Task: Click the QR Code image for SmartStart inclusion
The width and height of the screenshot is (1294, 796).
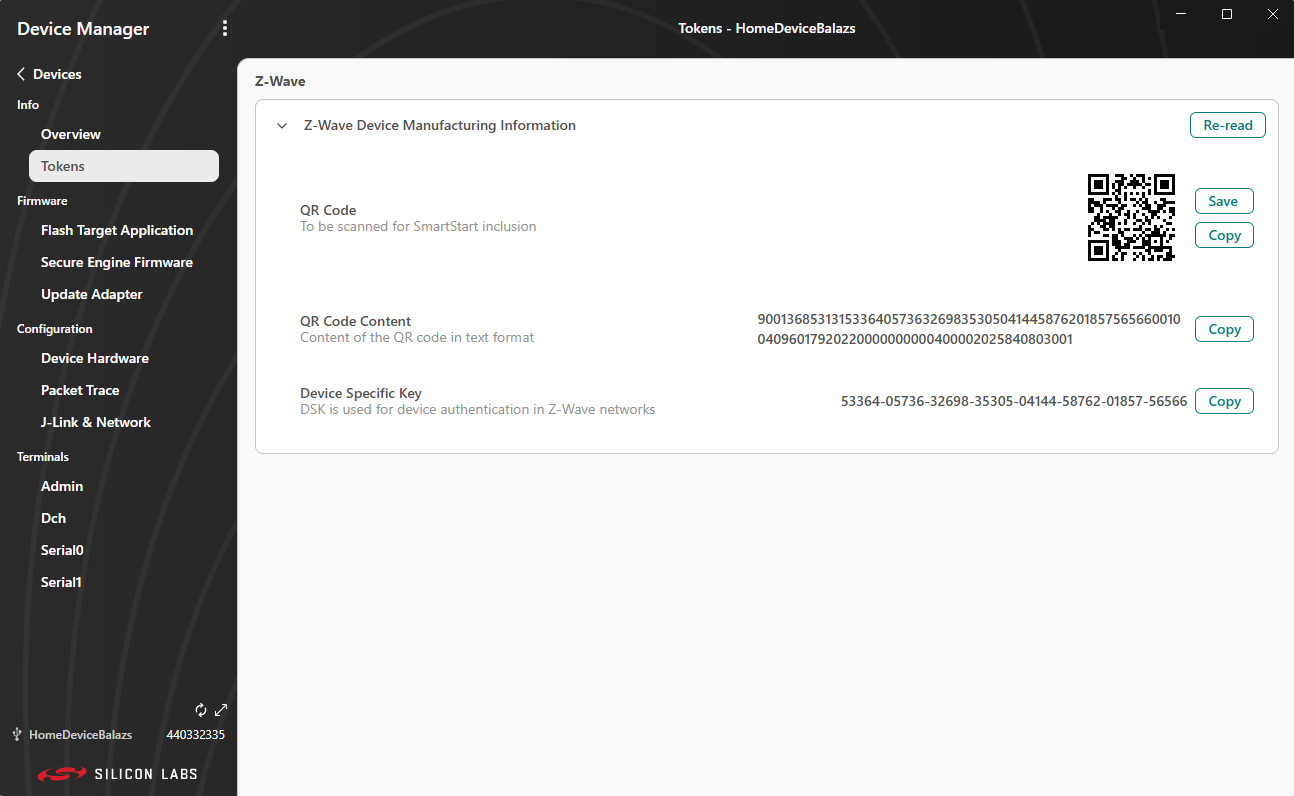Action: coord(1131,218)
